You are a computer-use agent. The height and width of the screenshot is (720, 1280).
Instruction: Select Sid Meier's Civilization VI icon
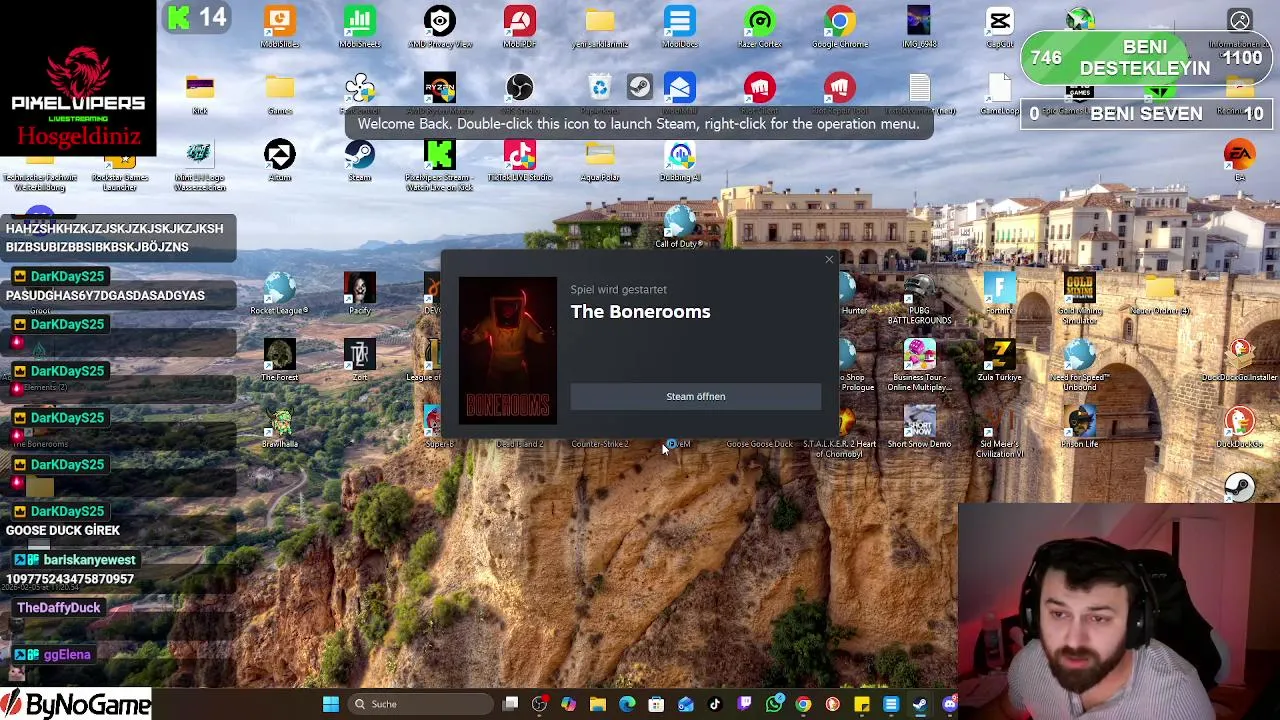(999, 432)
